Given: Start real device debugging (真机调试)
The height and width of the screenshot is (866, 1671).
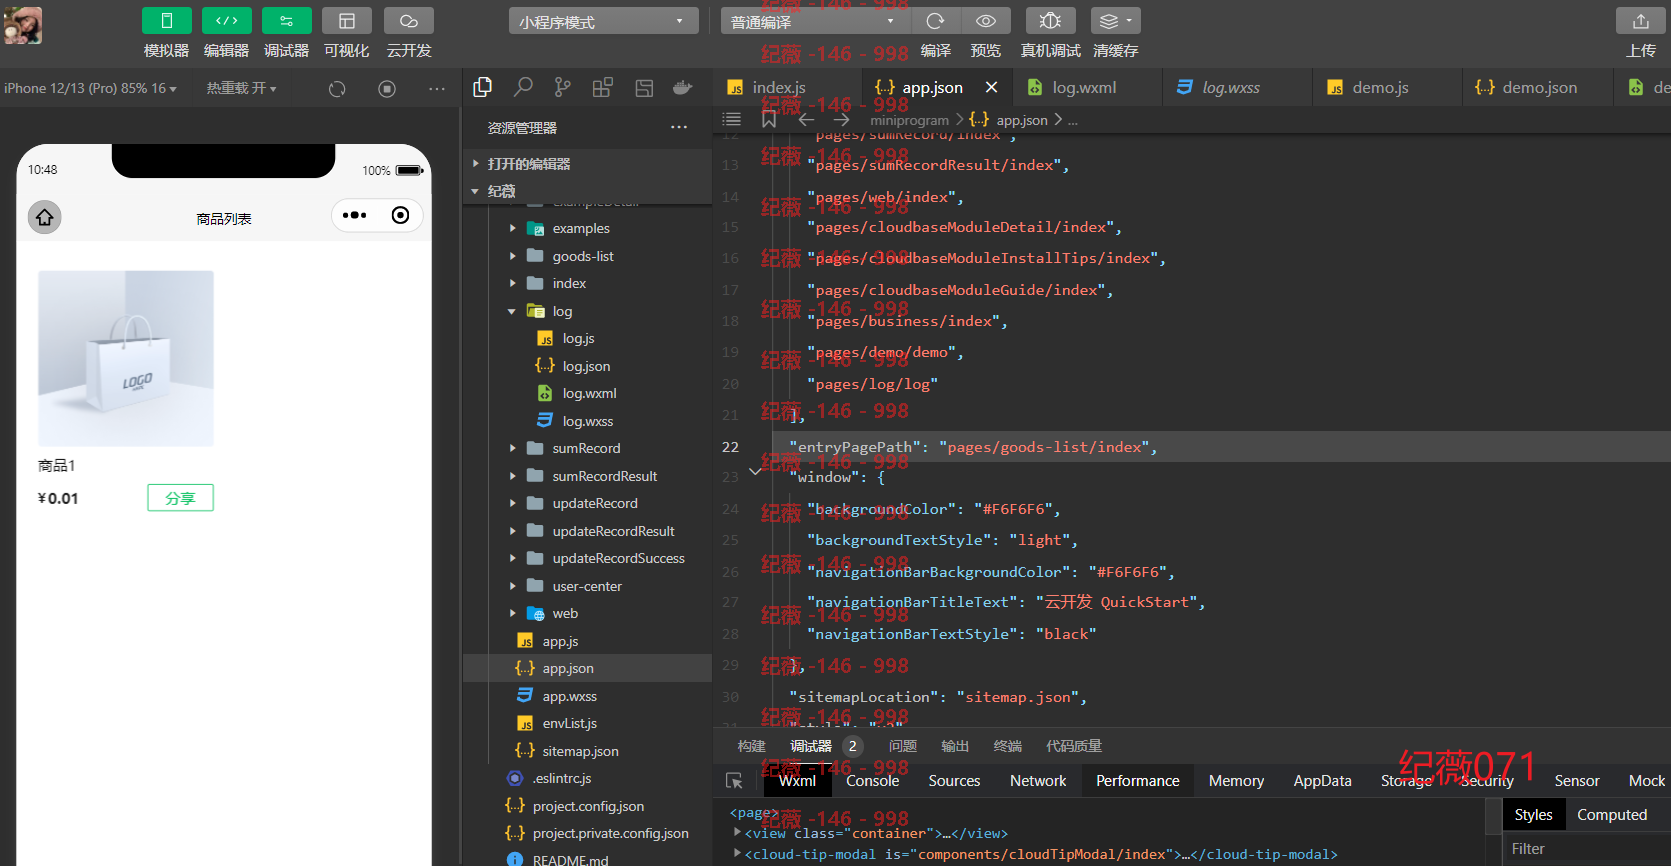Looking at the screenshot, I should 1050,21.
